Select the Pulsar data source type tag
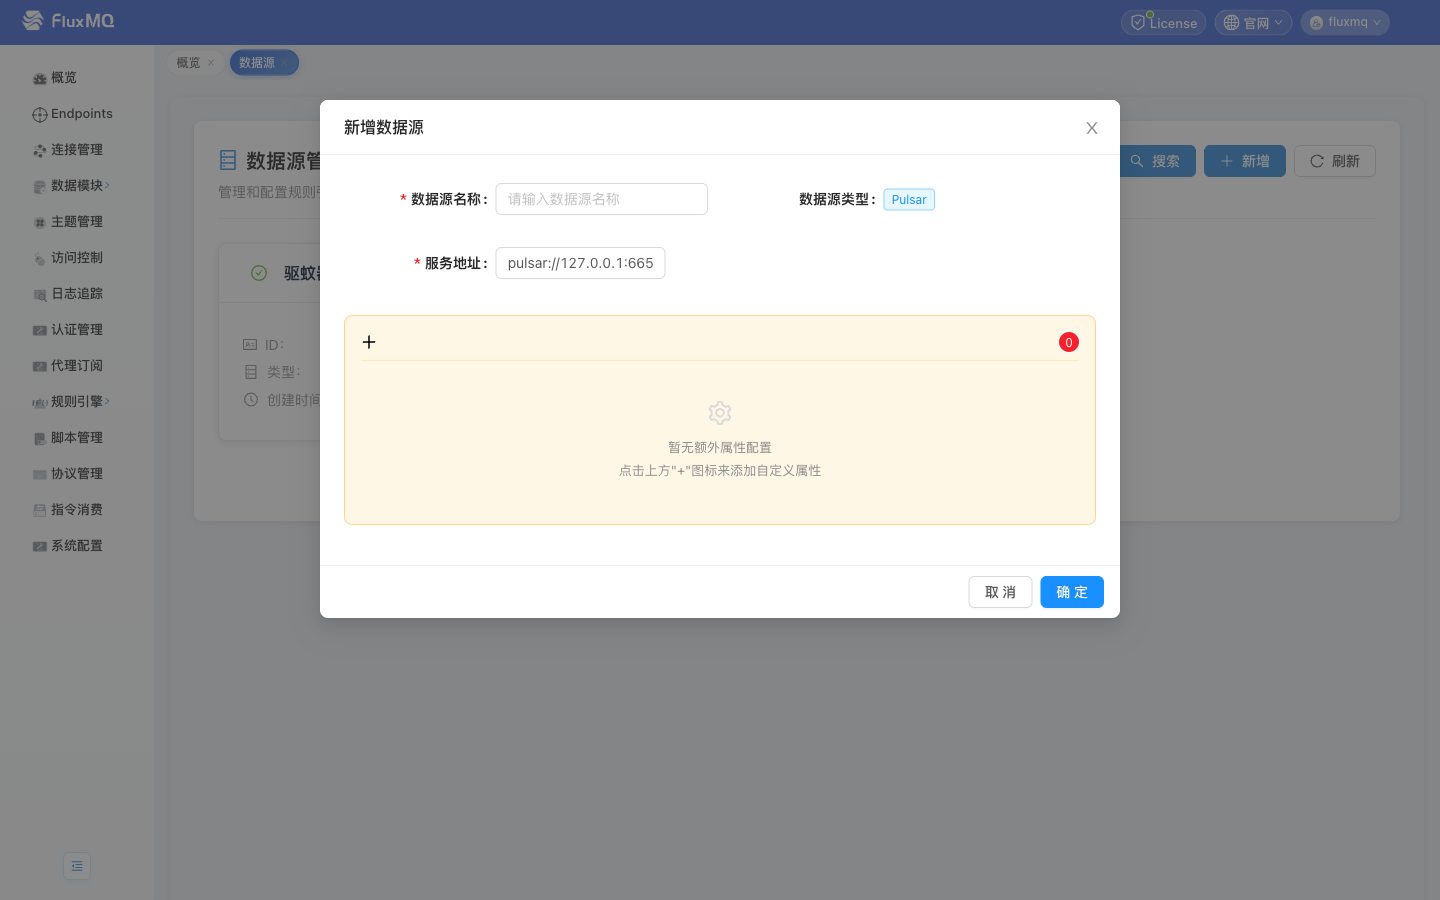The image size is (1440, 900). click(908, 200)
